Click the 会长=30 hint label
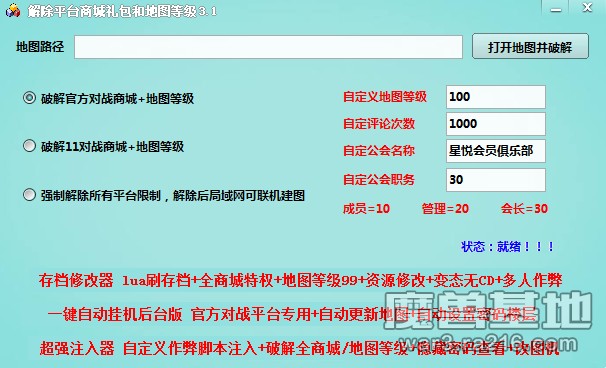The height and width of the screenshot is (368, 606). tap(524, 209)
